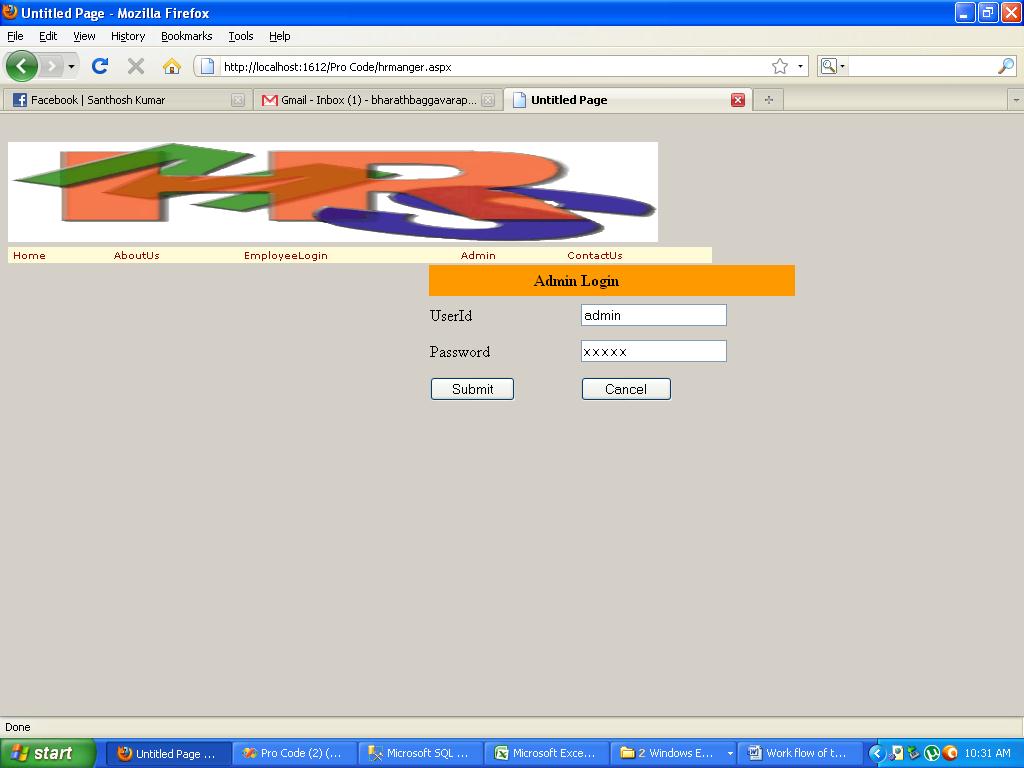The height and width of the screenshot is (768, 1024).
Task: Go to the Home page via house icon
Action: [x=172, y=66]
